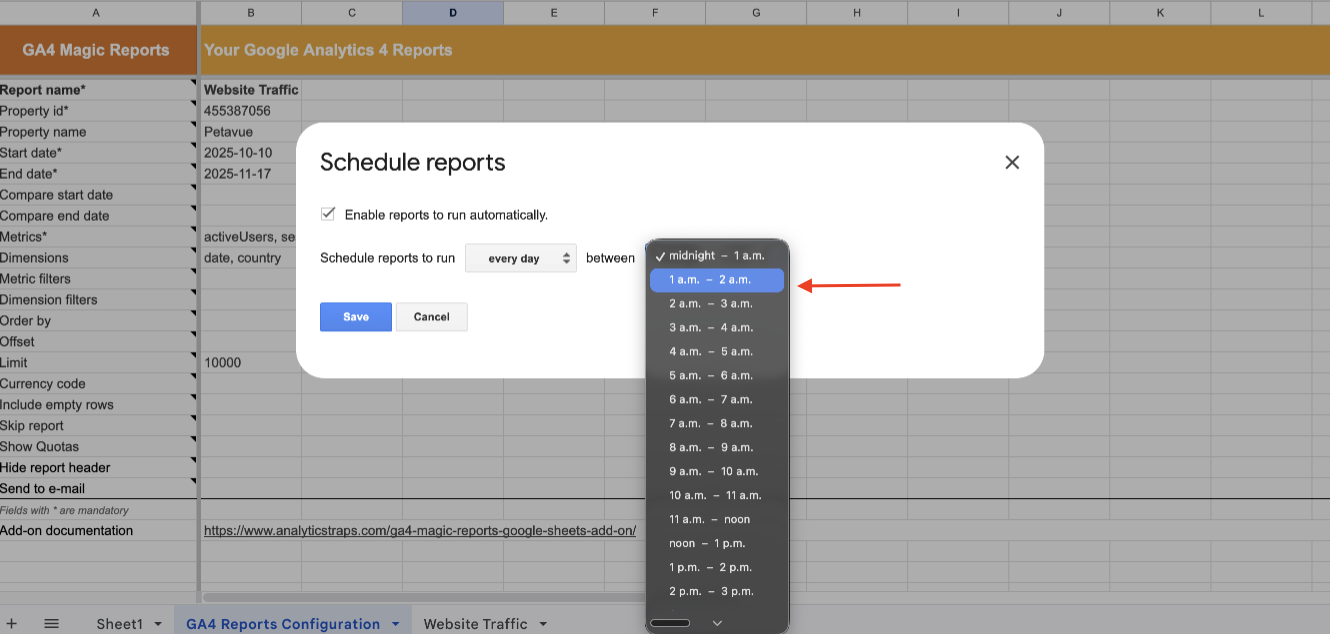Click the start date 2025-10-10 cell
This screenshot has height=634, width=1330.
[251, 153]
